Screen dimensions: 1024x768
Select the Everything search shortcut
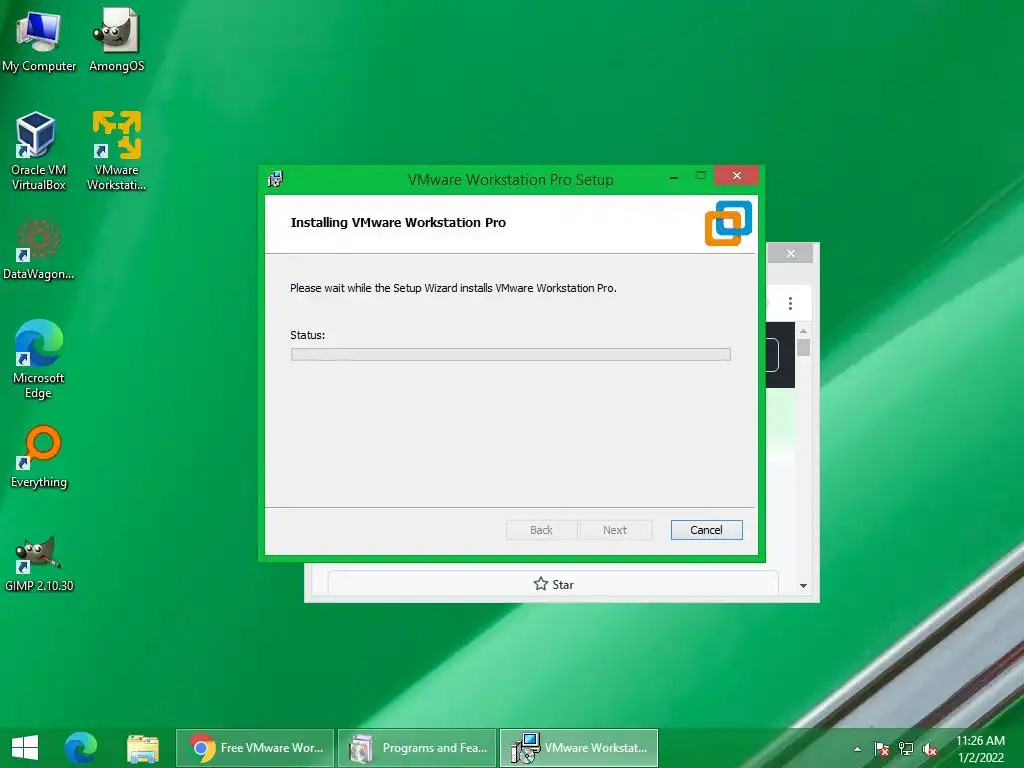click(x=39, y=456)
